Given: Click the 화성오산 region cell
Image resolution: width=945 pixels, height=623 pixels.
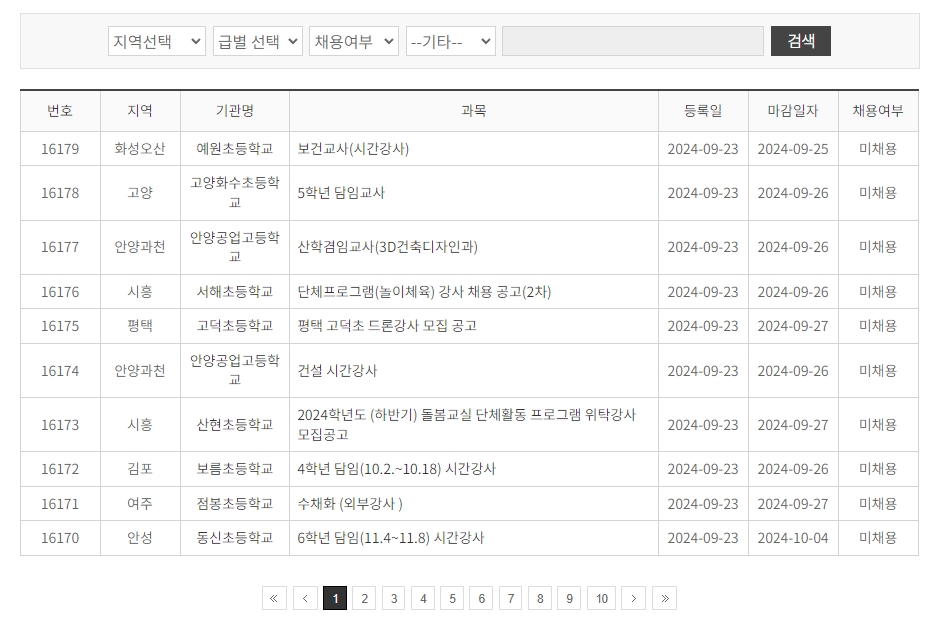Looking at the screenshot, I should 140,149.
